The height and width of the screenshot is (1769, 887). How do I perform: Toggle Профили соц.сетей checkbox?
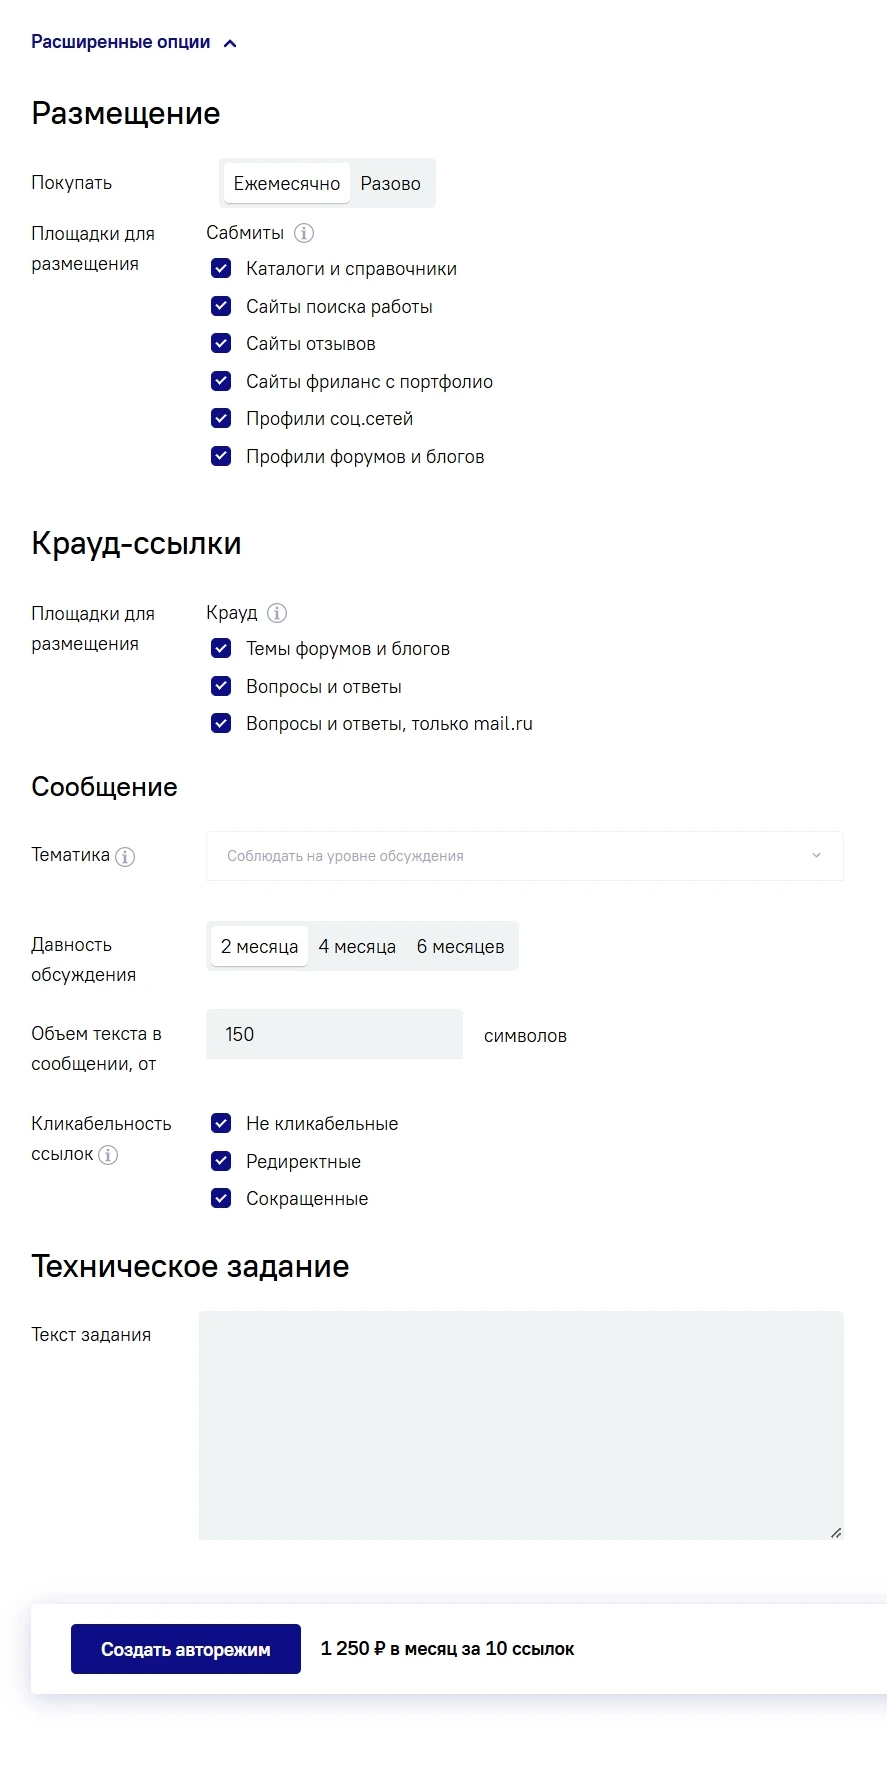click(221, 419)
